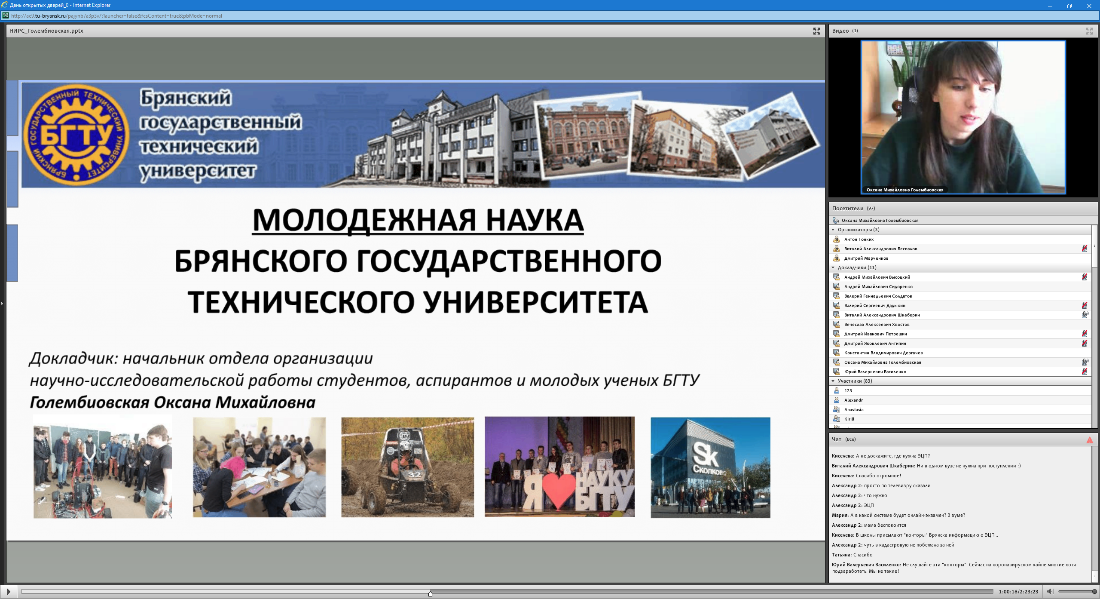
Task: Click participant icon beside Alexandr
Action: coord(836,400)
